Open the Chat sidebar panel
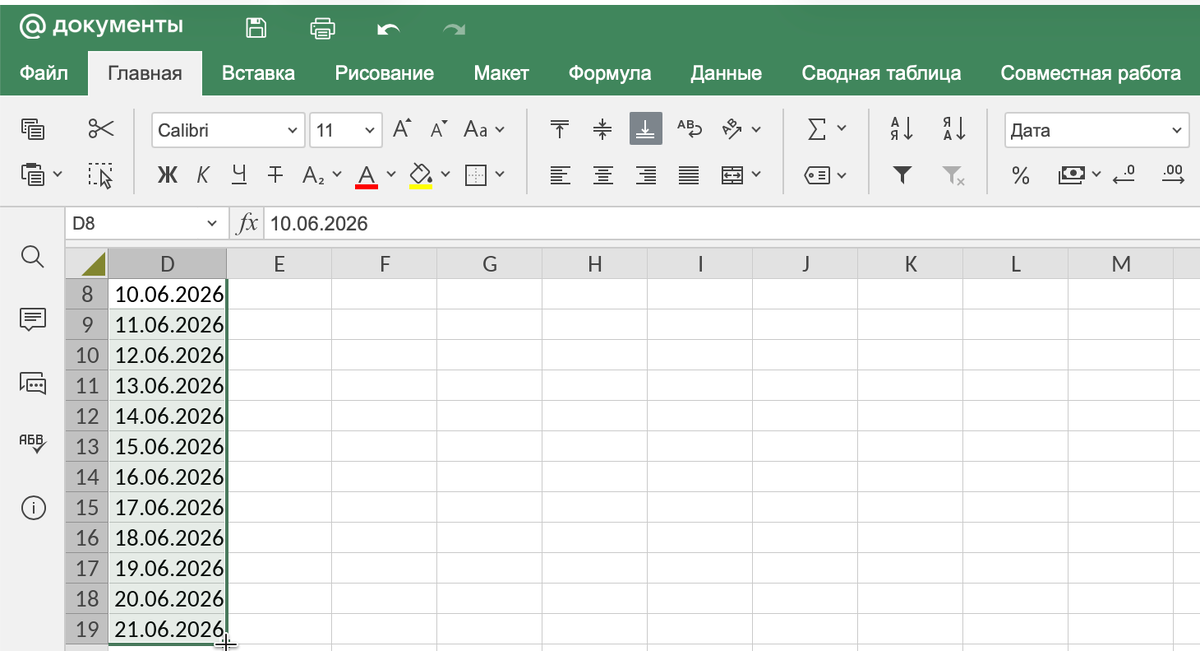 33,382
